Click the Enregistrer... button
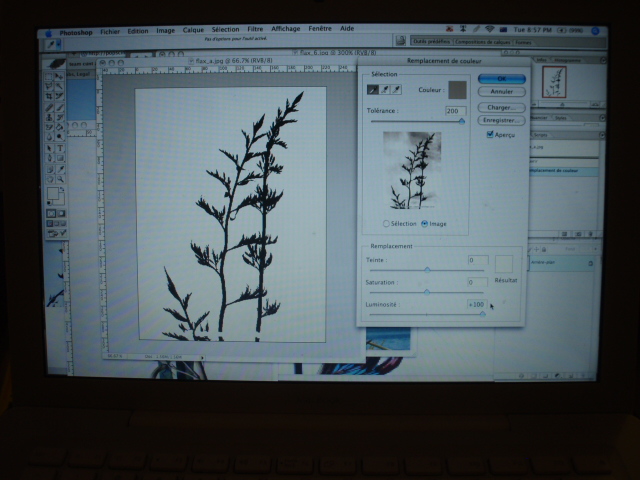Viewport: 640px width, 480px height. tap(501, 120)
